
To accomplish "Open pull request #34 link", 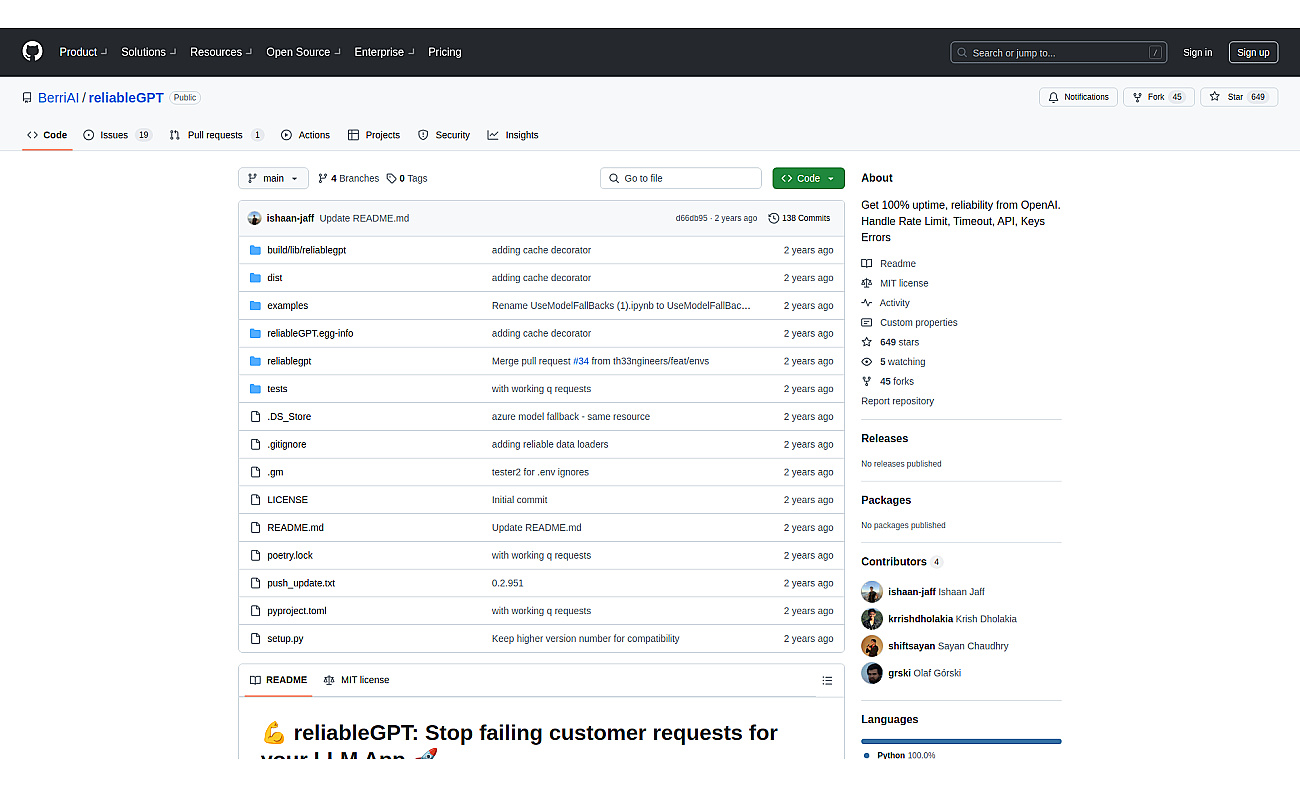I will coord(581,361).
